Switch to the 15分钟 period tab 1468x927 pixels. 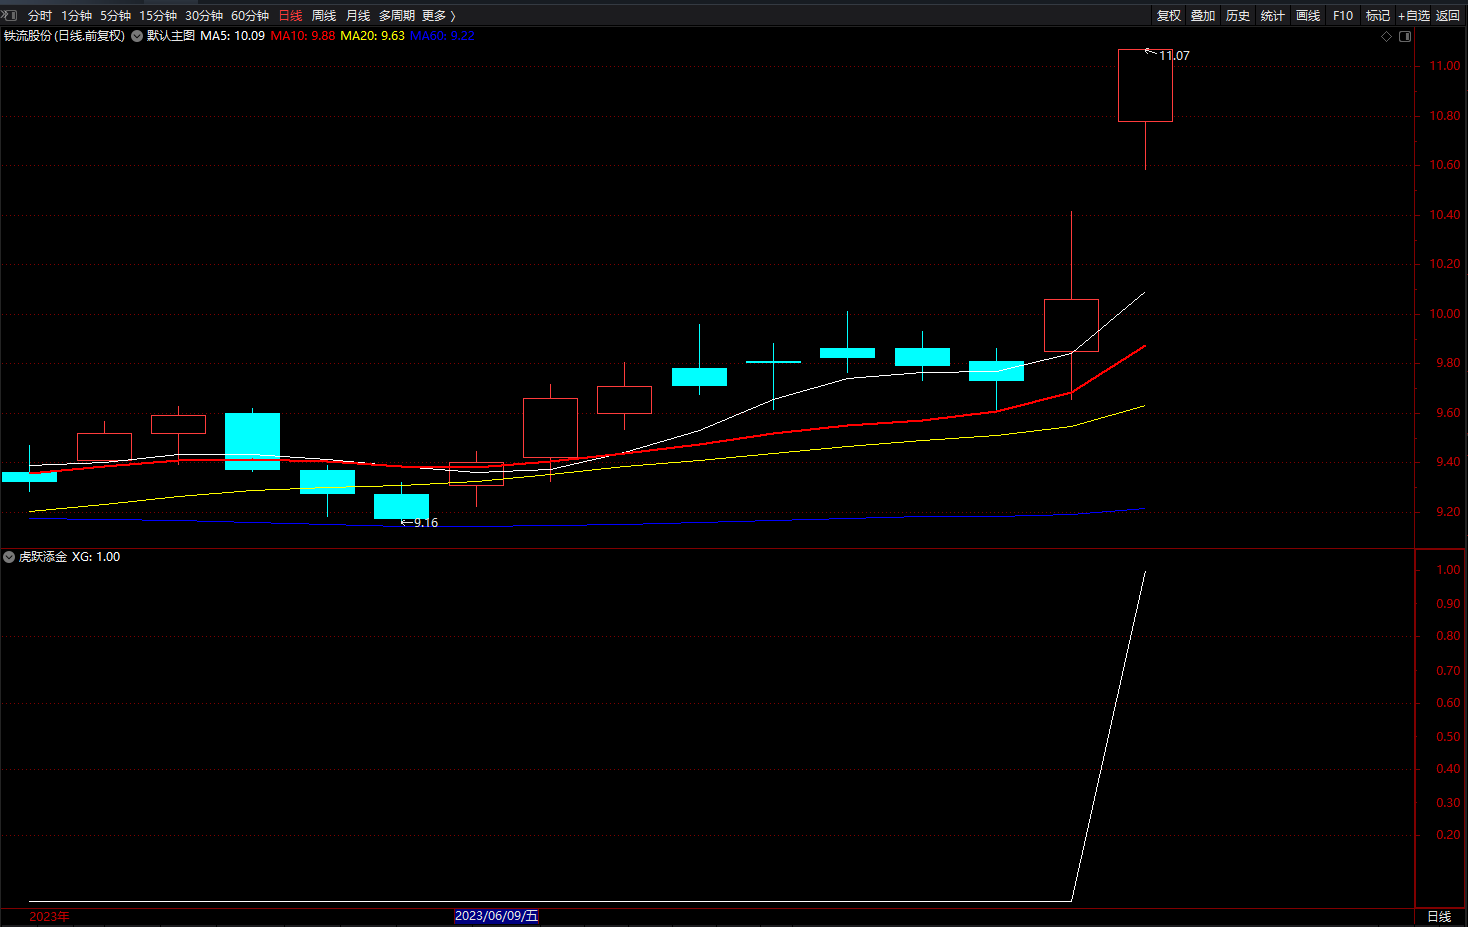point(158,16)
